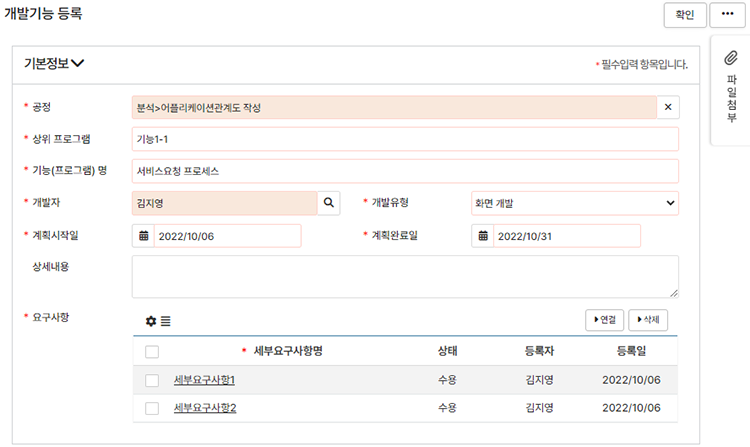This screenshot has width=750, height=447.
Task: Click the list view icon beside gear
Action: coord(166,321)
